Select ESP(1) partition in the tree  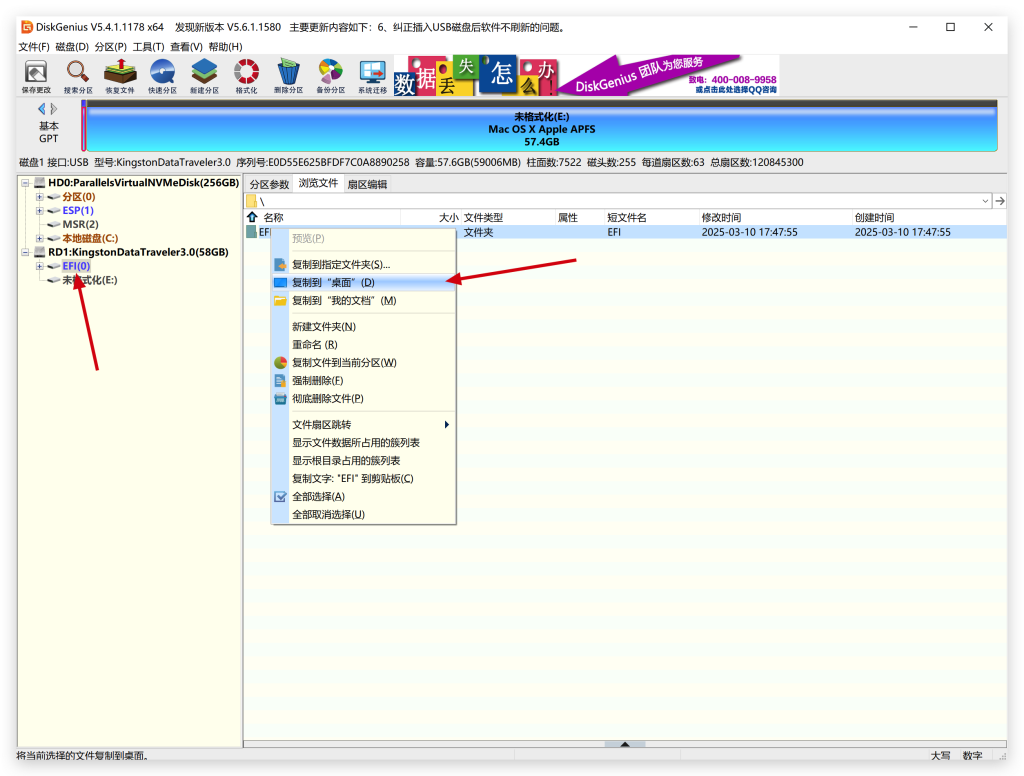(x=78, y=210)
